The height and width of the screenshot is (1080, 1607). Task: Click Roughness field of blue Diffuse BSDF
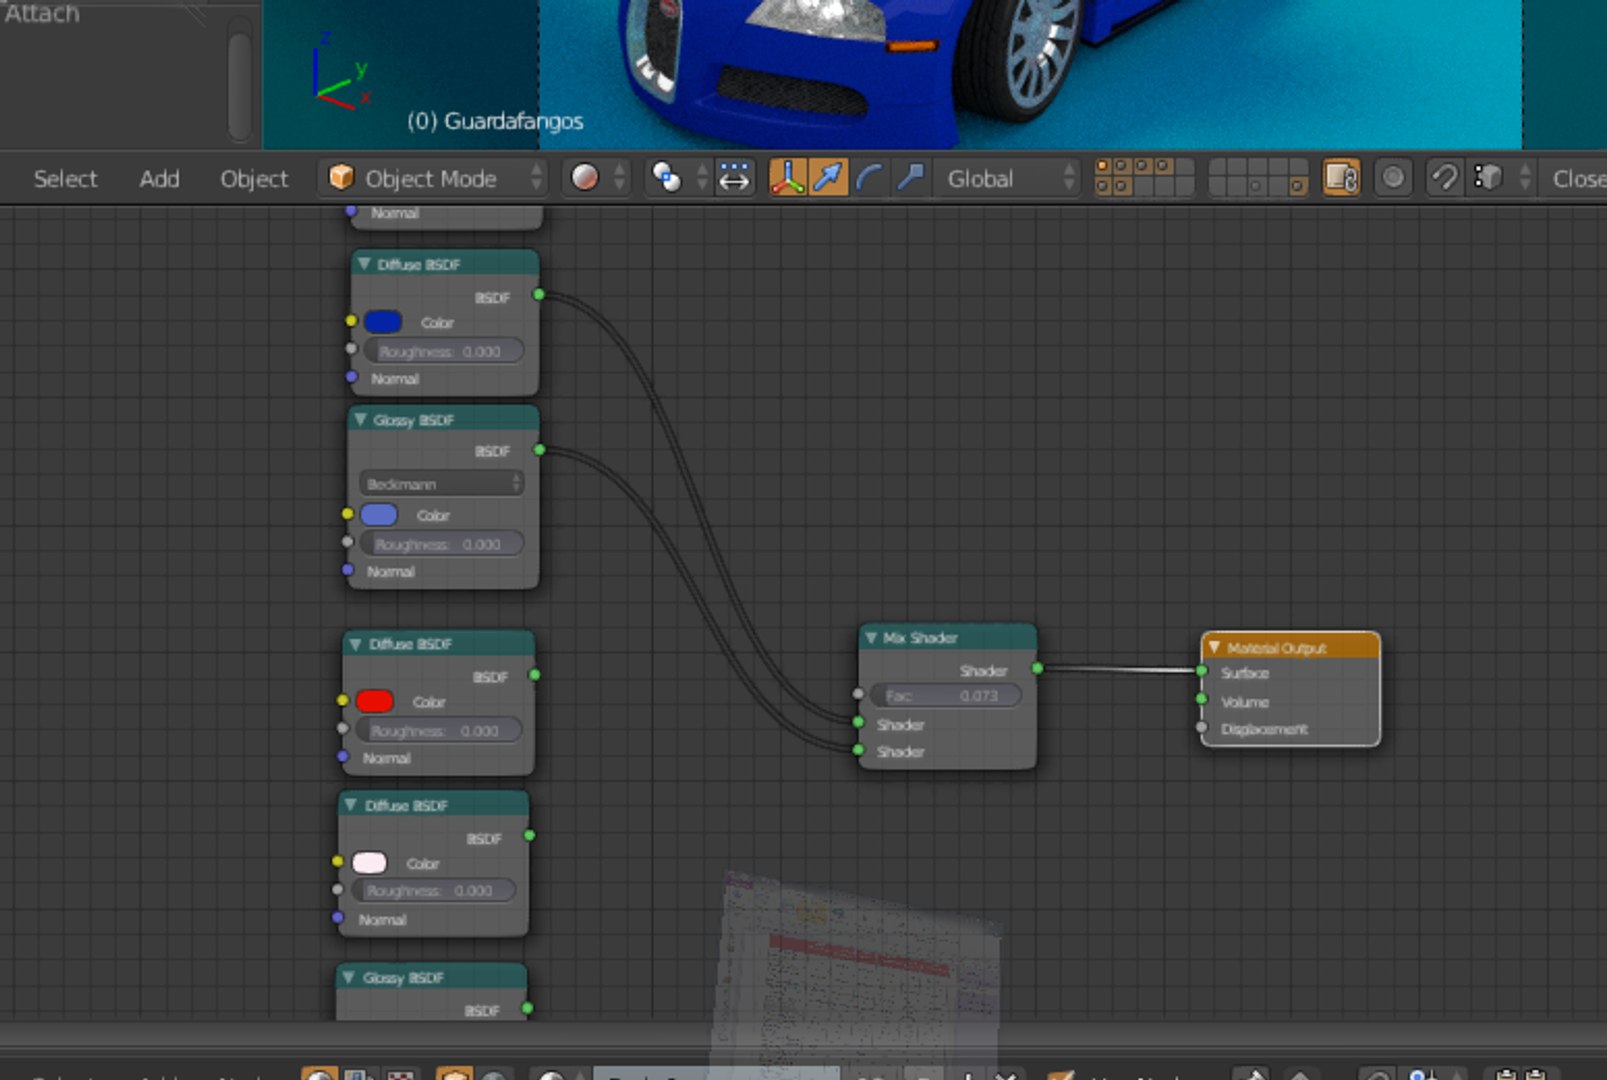443,351
